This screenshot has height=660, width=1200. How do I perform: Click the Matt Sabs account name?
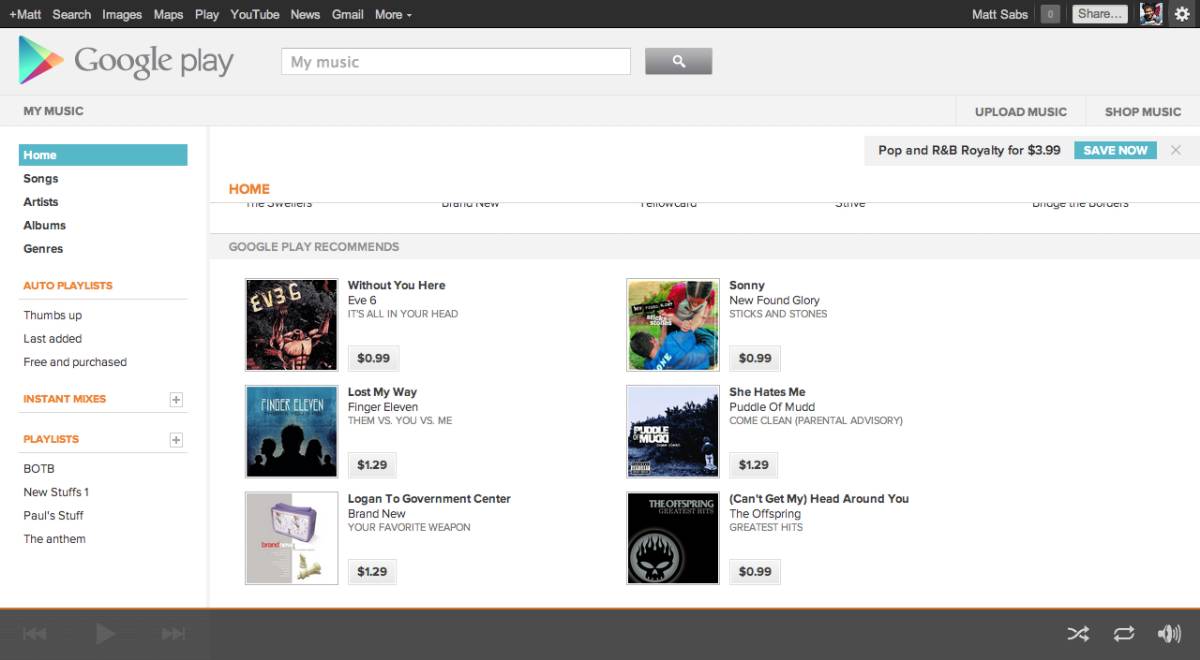click(x=1000, y=14)
